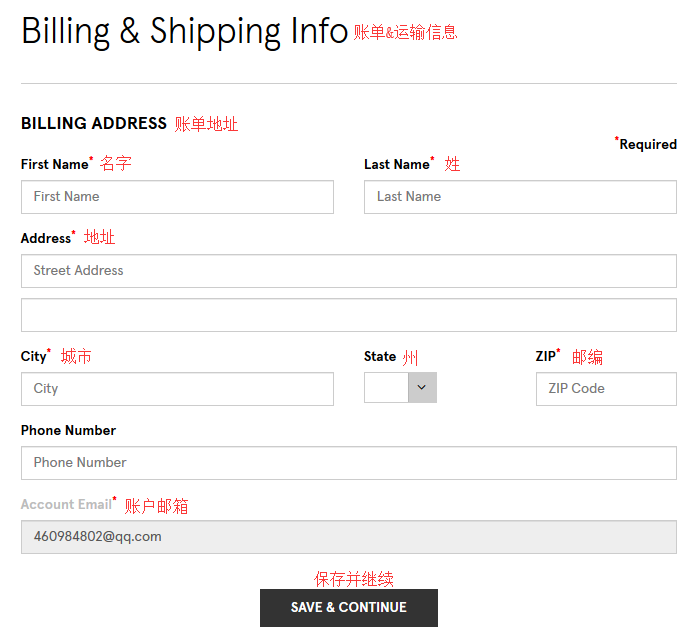Expand the State dropdown arrow
This screenshot has width=697, height=638.
tap(422, 387)
